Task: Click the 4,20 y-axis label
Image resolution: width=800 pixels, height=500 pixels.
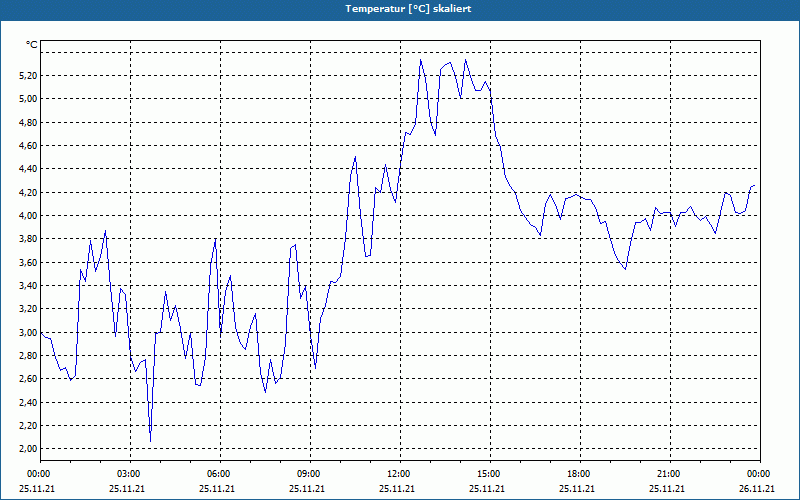Action: (x=29, y=192)
